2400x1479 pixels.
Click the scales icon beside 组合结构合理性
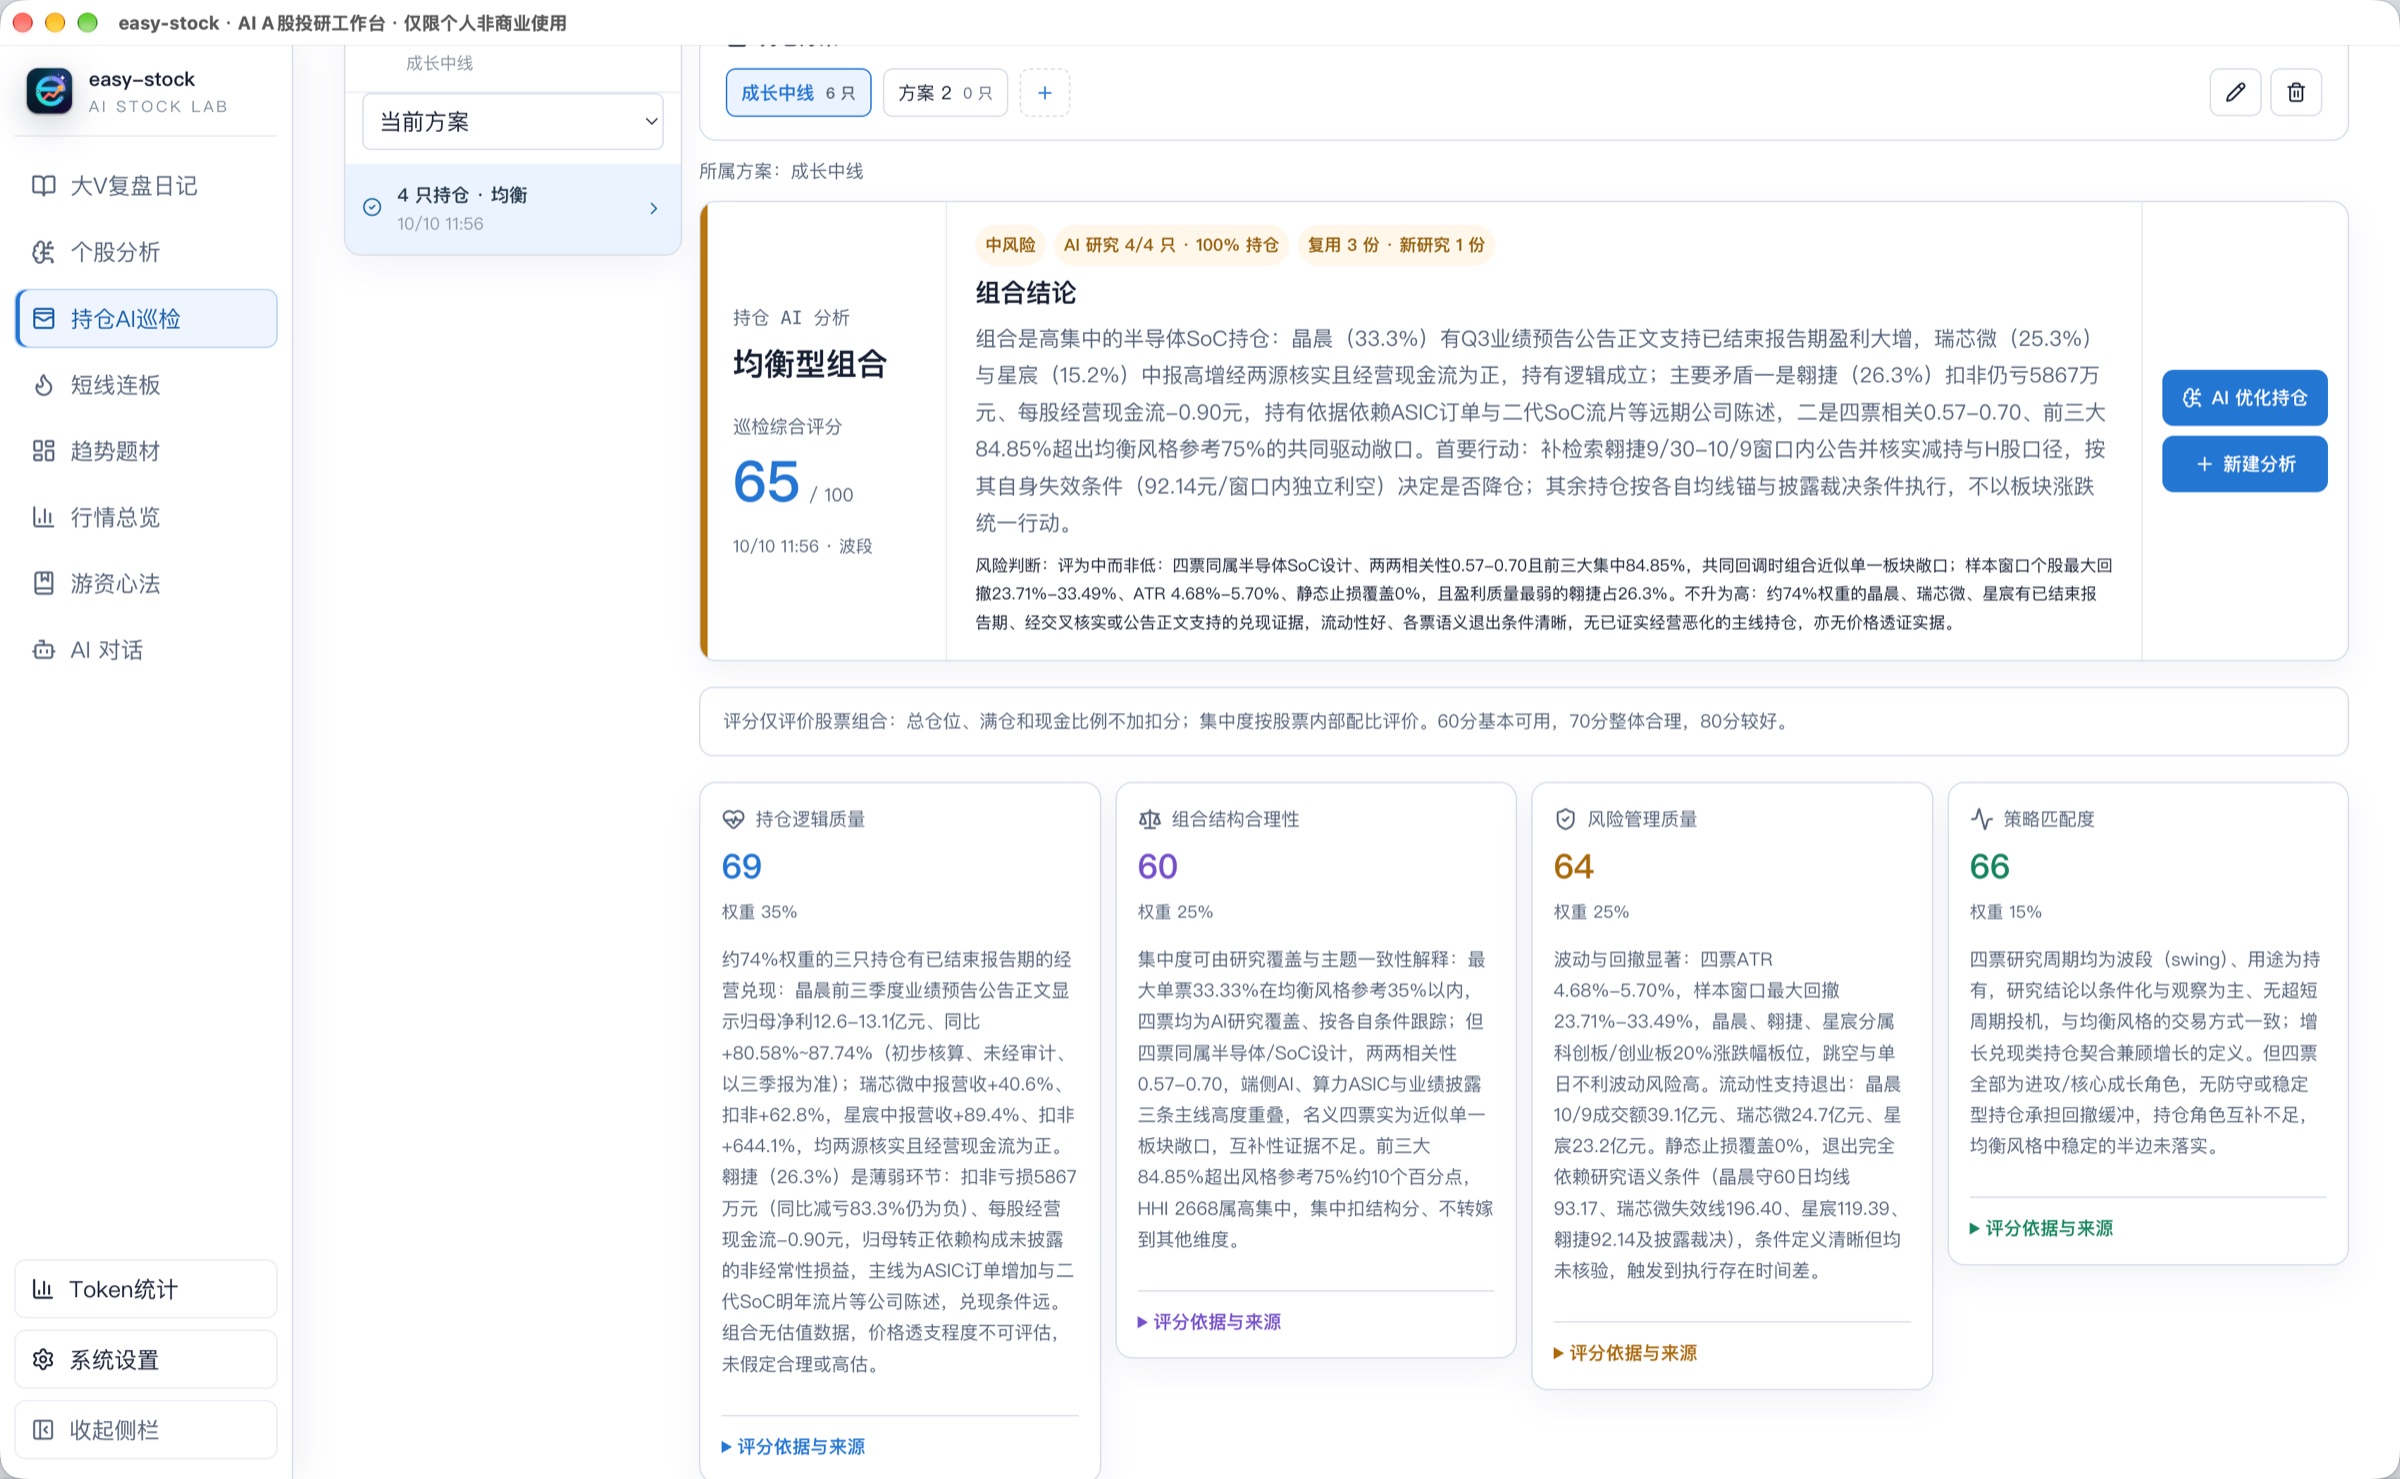(1149, 819)
